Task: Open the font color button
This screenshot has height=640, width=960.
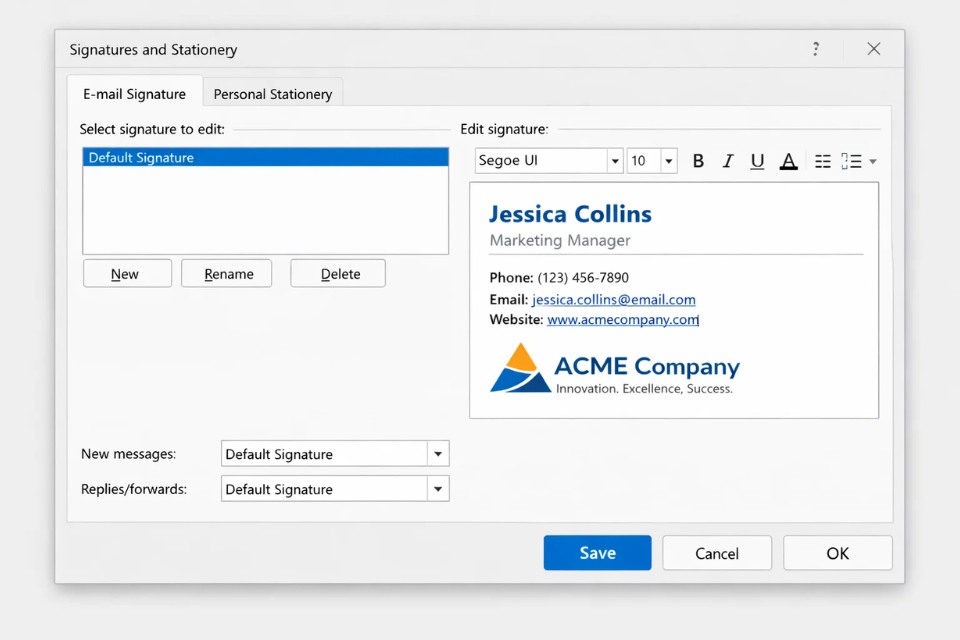Action: [788, 161]
